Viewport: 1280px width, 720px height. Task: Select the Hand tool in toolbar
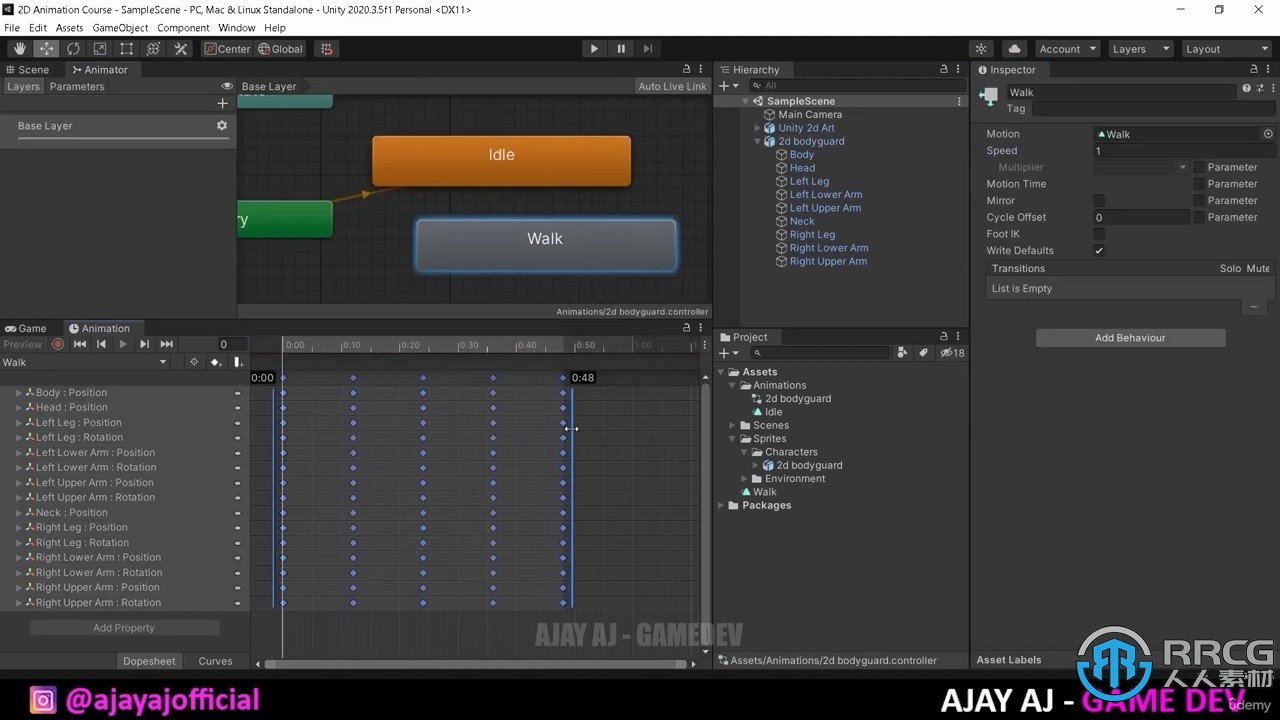[x=20, y=49]
